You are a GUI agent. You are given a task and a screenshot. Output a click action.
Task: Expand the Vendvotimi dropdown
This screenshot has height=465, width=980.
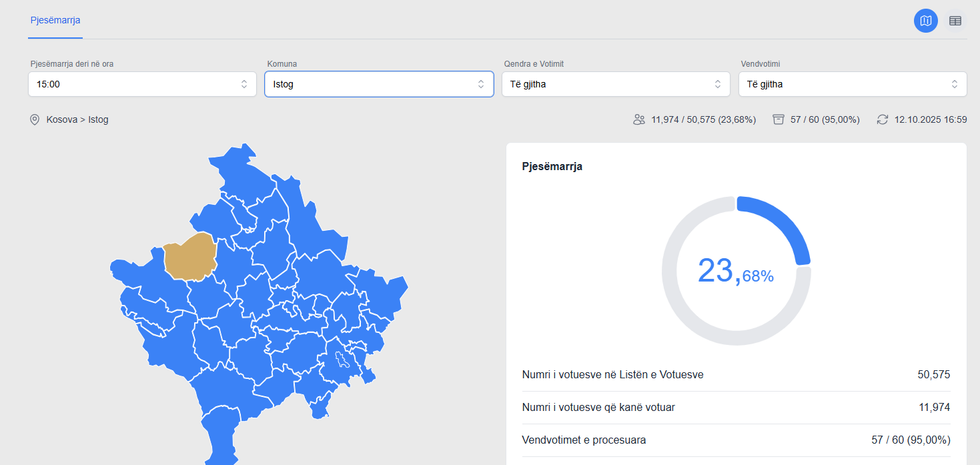(x=852, y=85)
